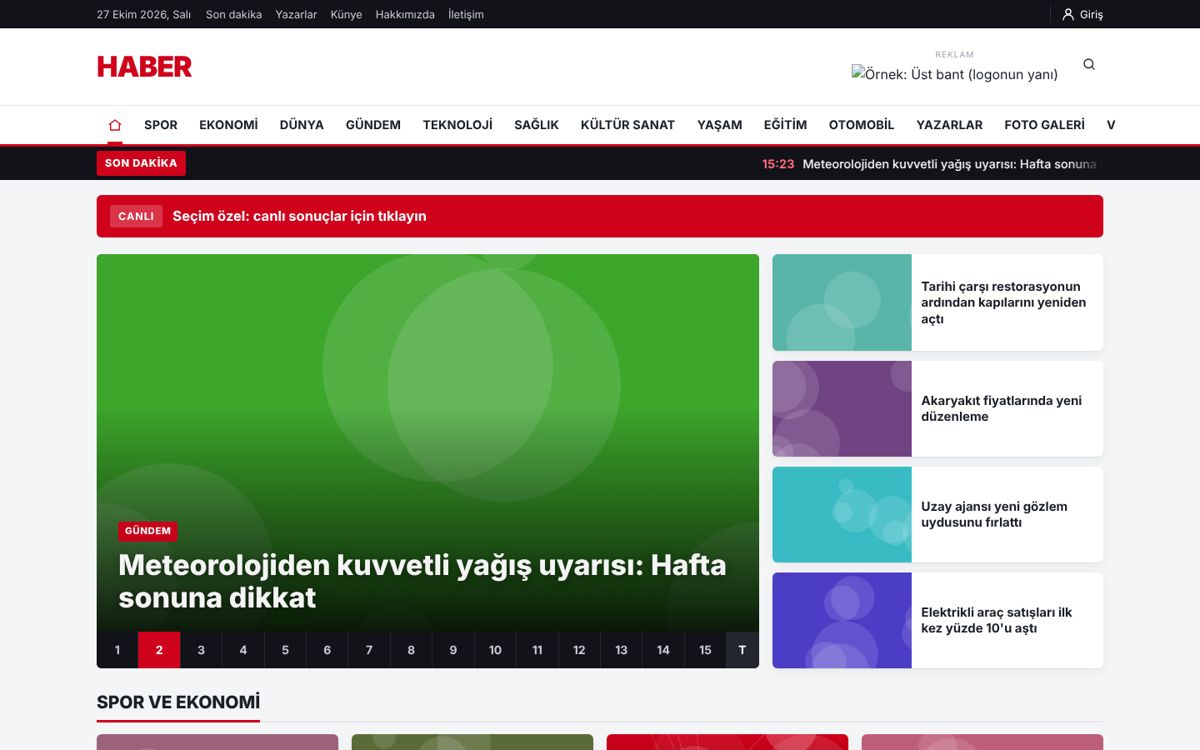Select slide 10 in slider pagination
The height and width of the screenshot is (750, 1200).
495,650
